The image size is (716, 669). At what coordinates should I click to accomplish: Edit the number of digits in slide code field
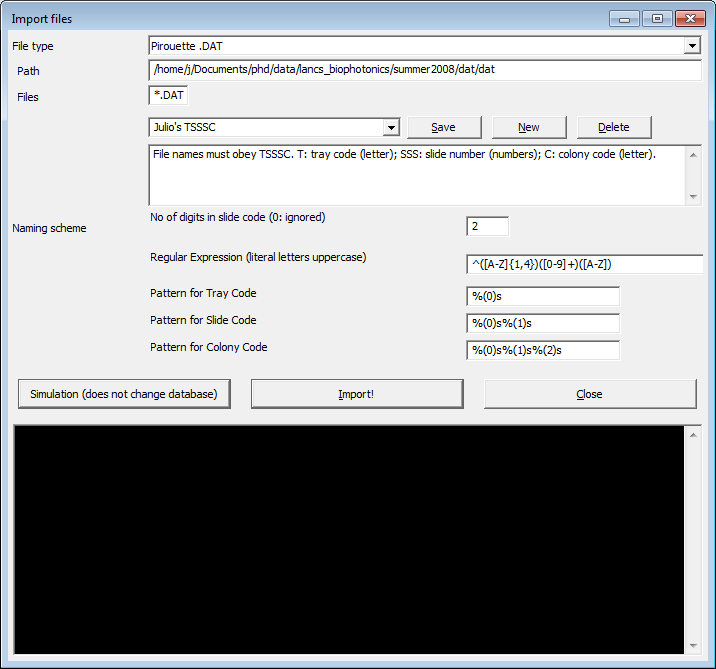coord(487,227)
